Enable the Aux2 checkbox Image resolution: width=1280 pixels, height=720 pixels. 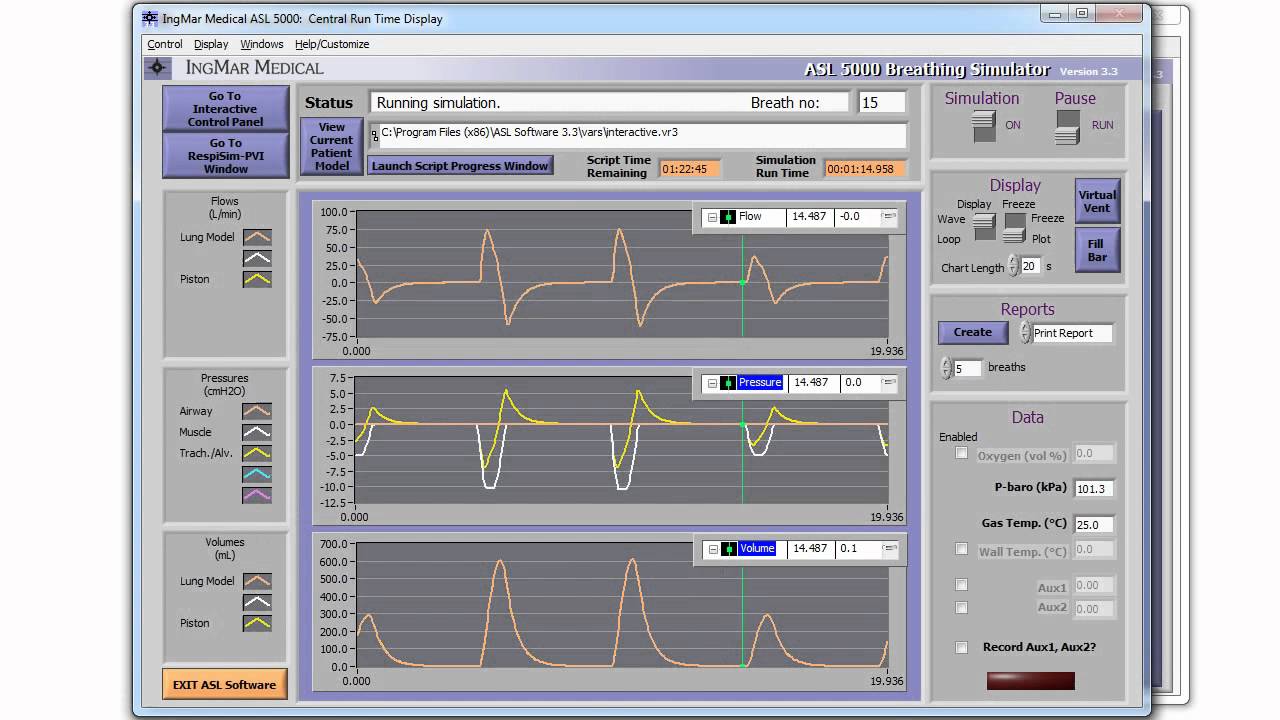tap(962, 608)
